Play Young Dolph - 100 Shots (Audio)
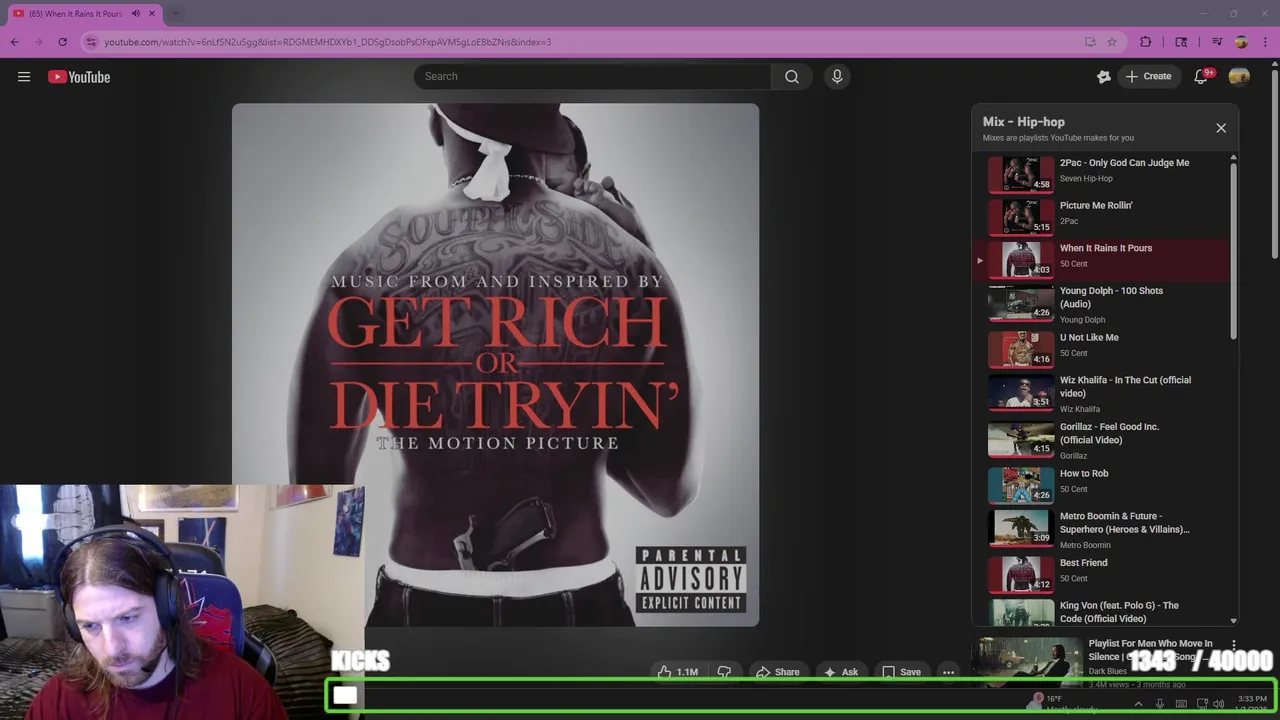 pyautogui.click(x=1101, y=306)
